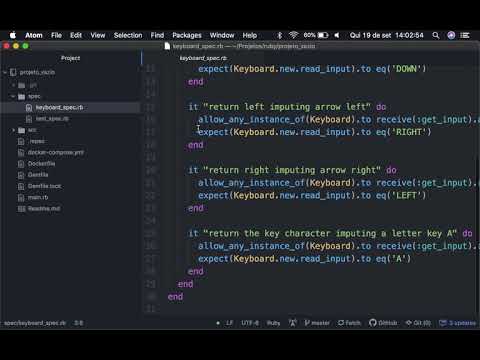
Task: Click the UTF-8 encoding selector
Action: [250, 323]
